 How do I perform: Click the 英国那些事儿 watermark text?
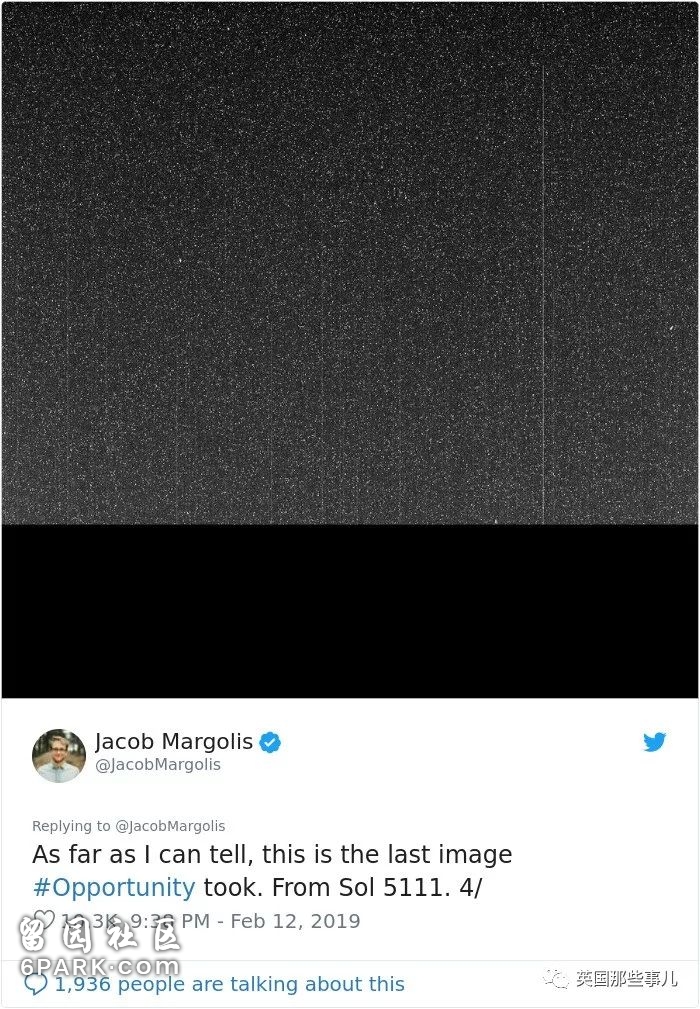pyautogui.click(x=626, y=979)
